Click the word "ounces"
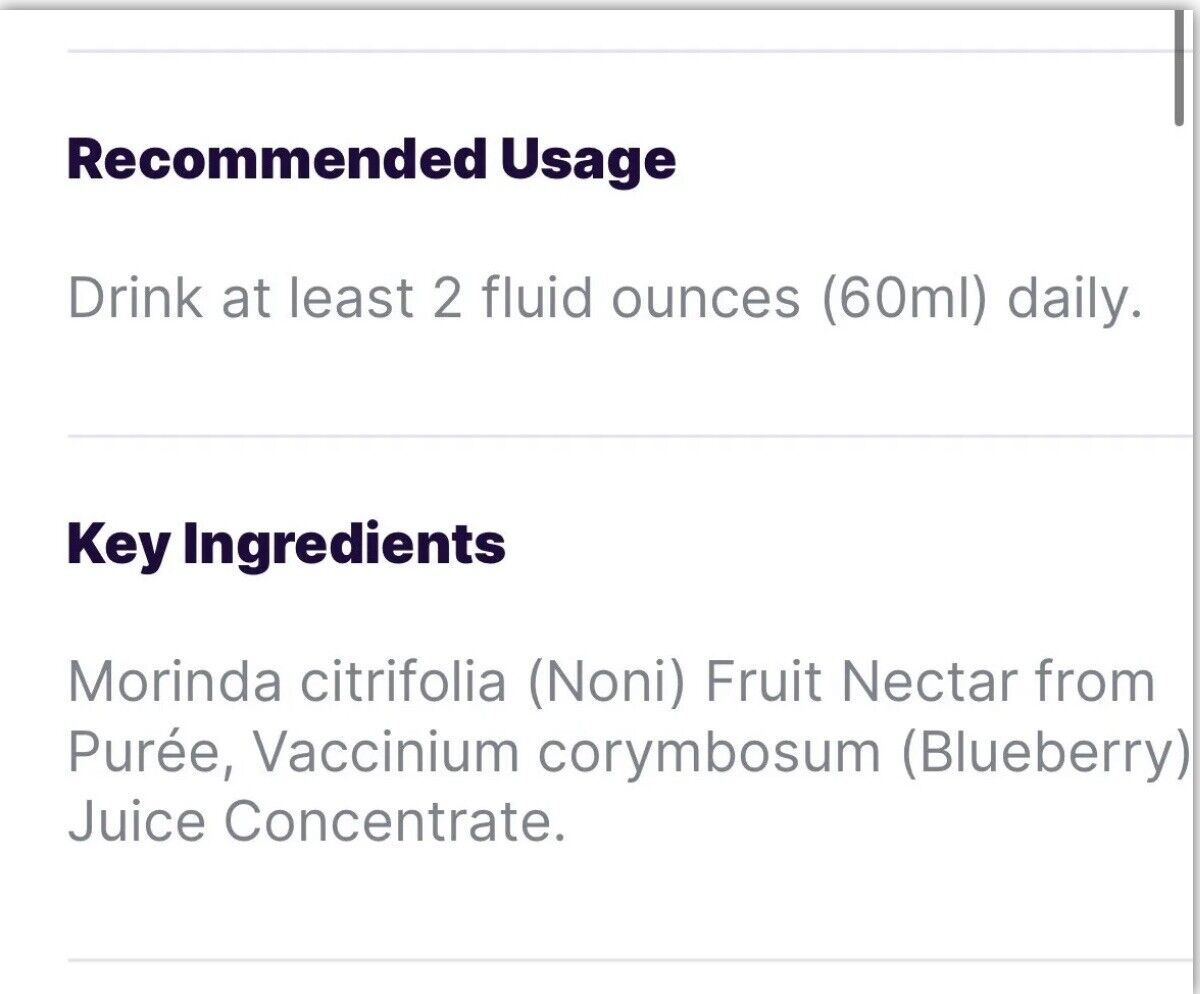The height and width of the screenshot is (994, 1200). pos(706,300)
